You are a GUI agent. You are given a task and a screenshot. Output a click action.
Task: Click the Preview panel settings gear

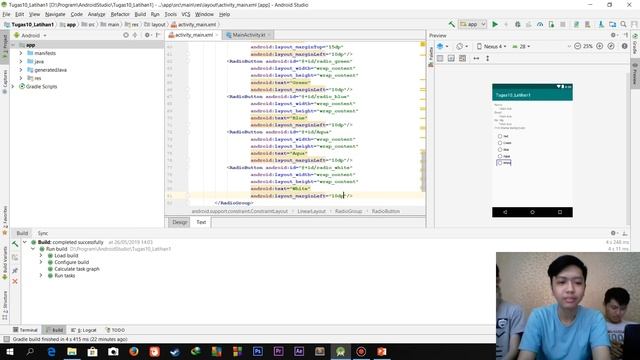613,36
